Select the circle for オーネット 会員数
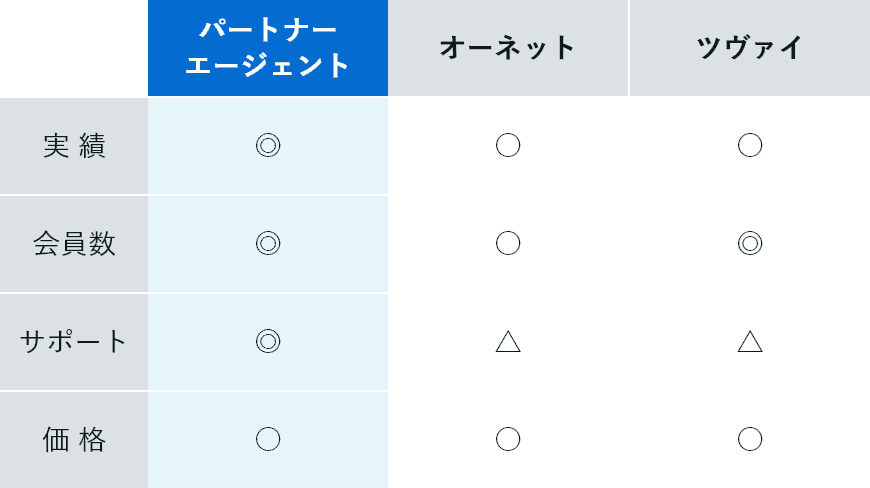The height and width of the screenshot is (488, 870). pos(508,243)
